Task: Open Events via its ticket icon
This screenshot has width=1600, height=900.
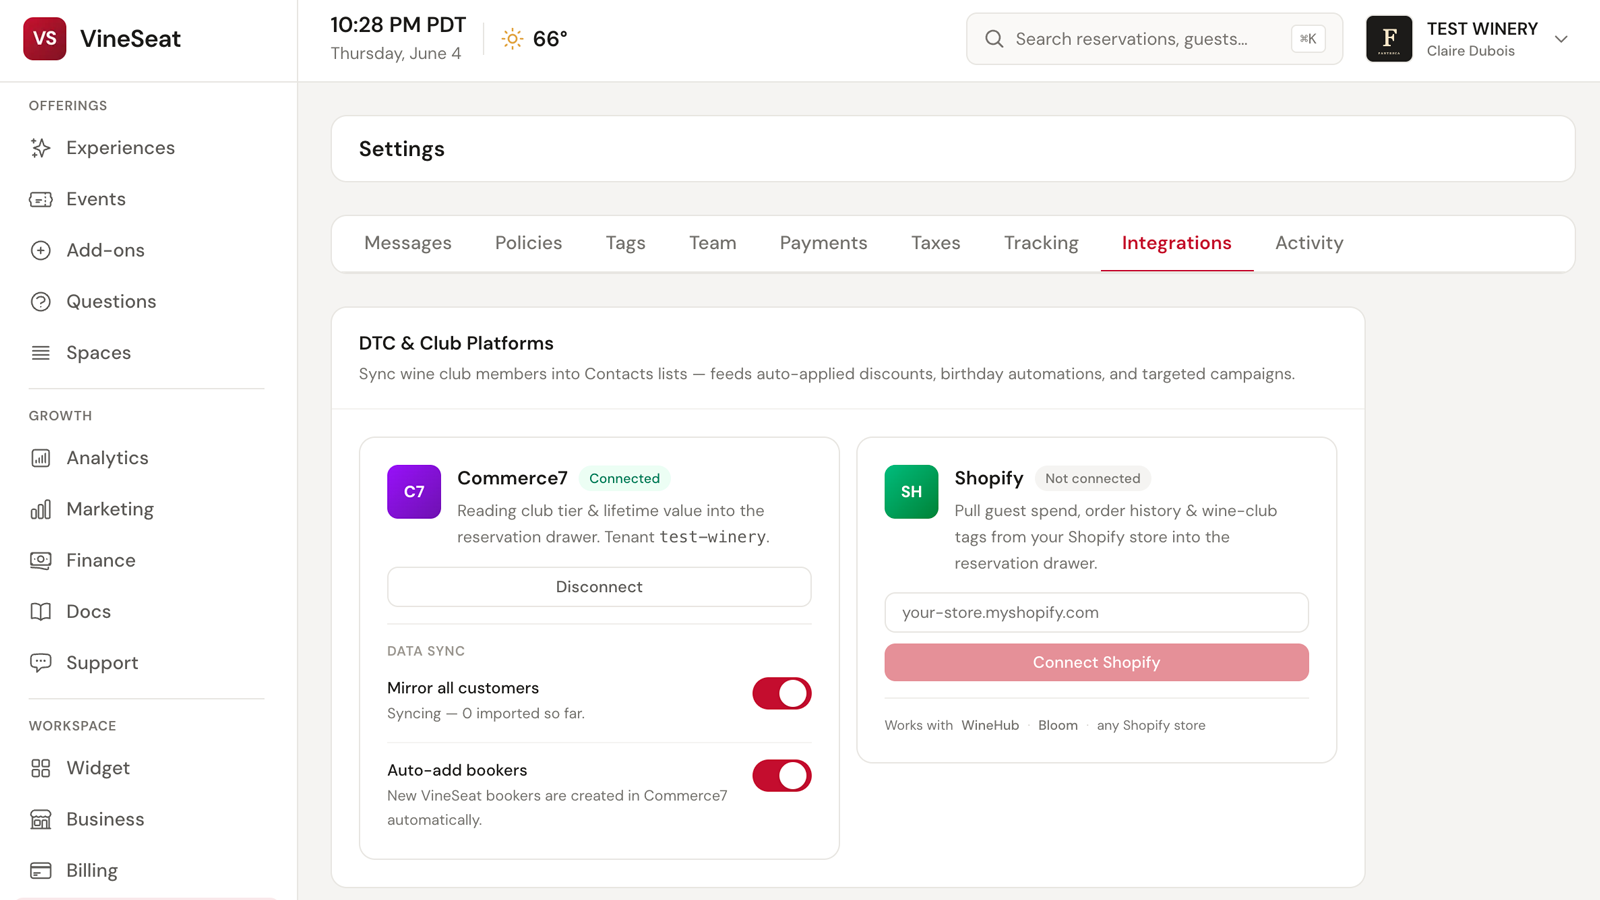Action: point(41,199)
